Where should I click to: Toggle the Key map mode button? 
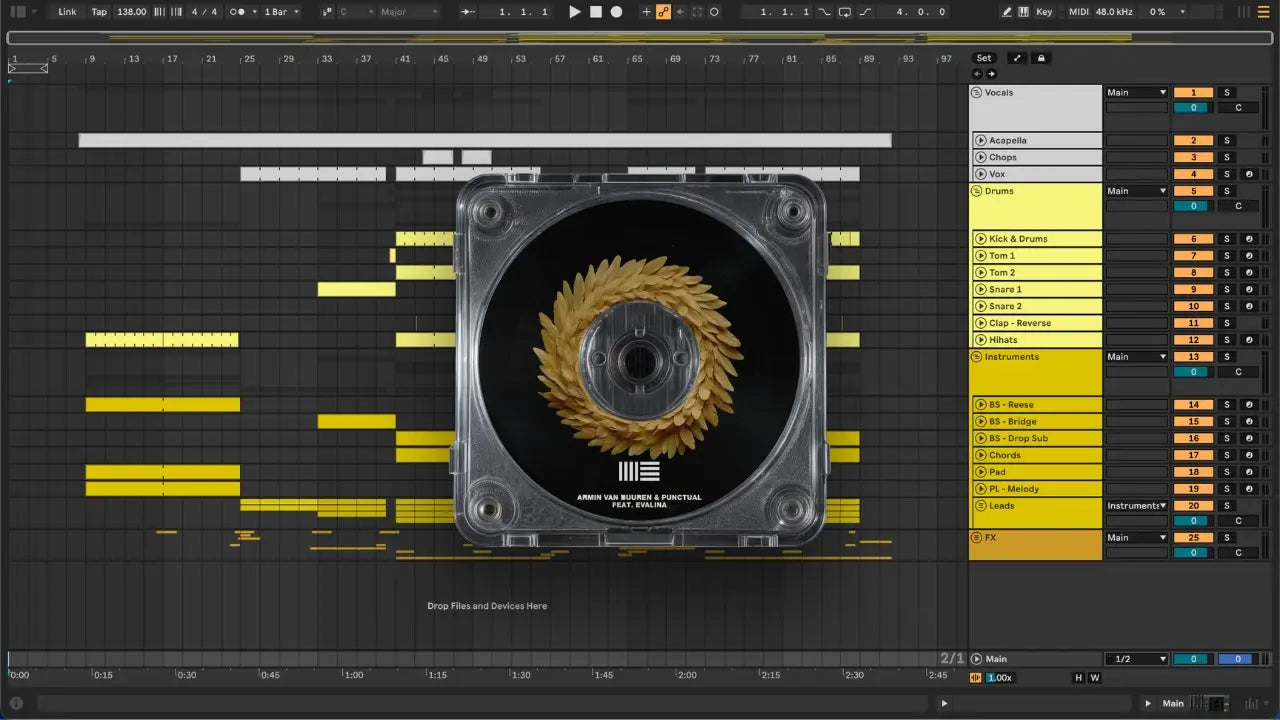click(x=1045, y=12)
